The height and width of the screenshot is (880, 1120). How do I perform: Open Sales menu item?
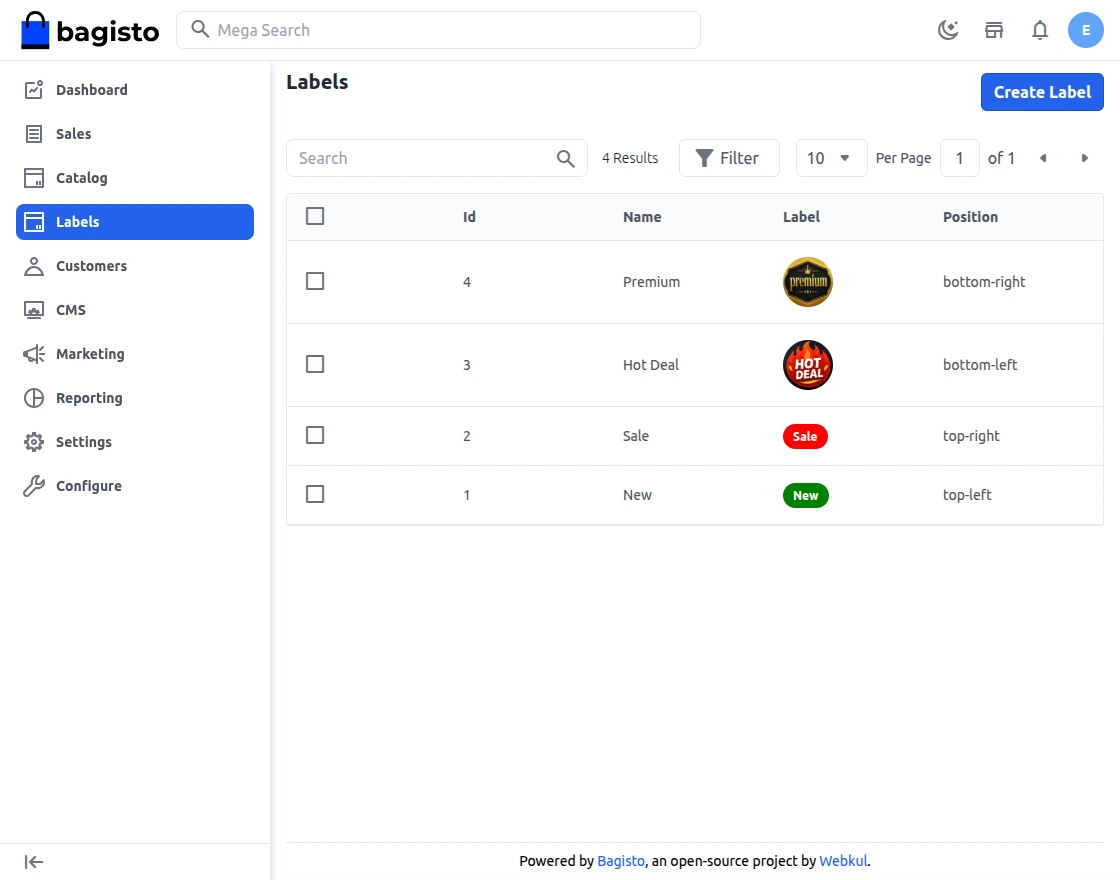point(135,134)
